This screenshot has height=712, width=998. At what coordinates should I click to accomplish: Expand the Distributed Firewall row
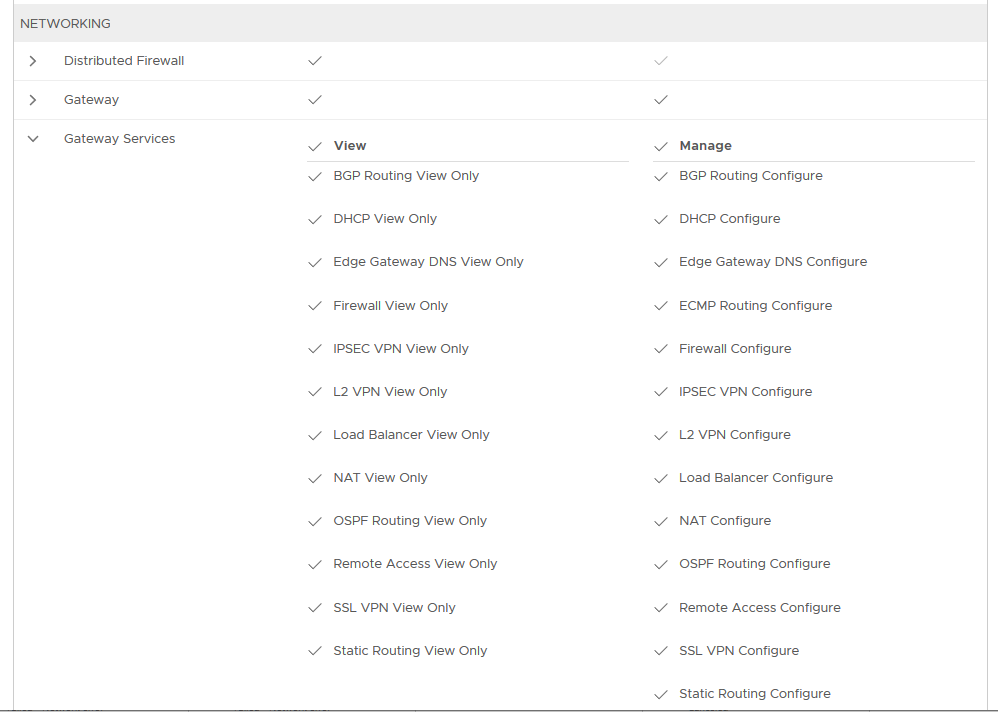(33, 61)
